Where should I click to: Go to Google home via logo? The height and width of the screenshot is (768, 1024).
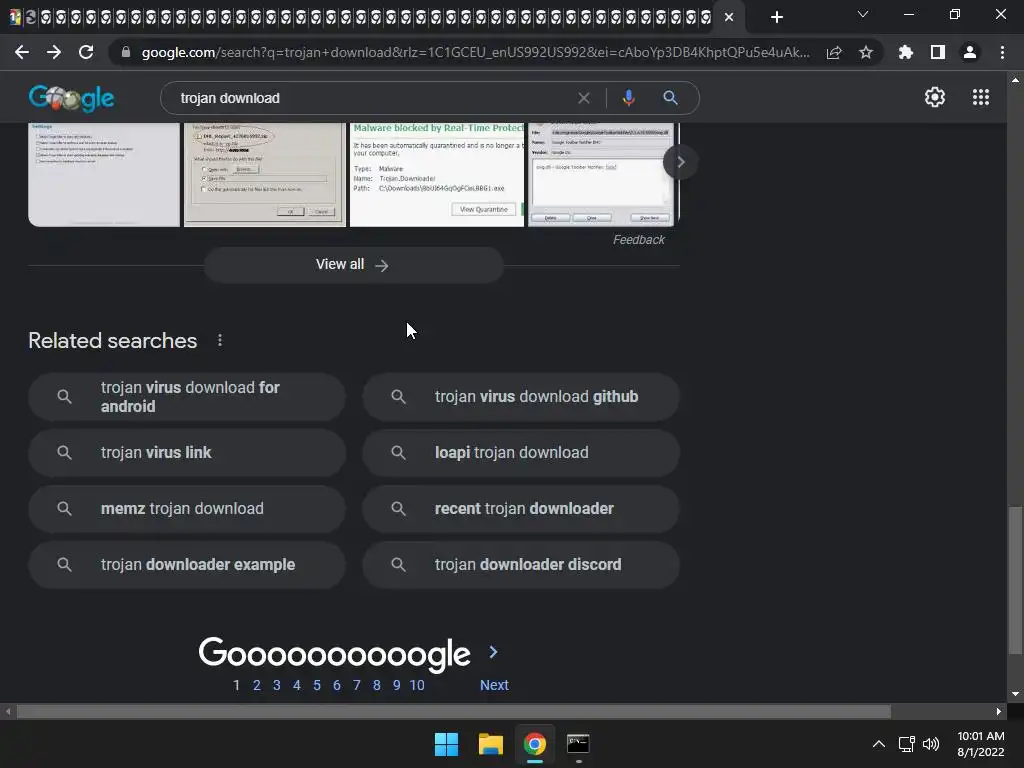coord(71,99)
